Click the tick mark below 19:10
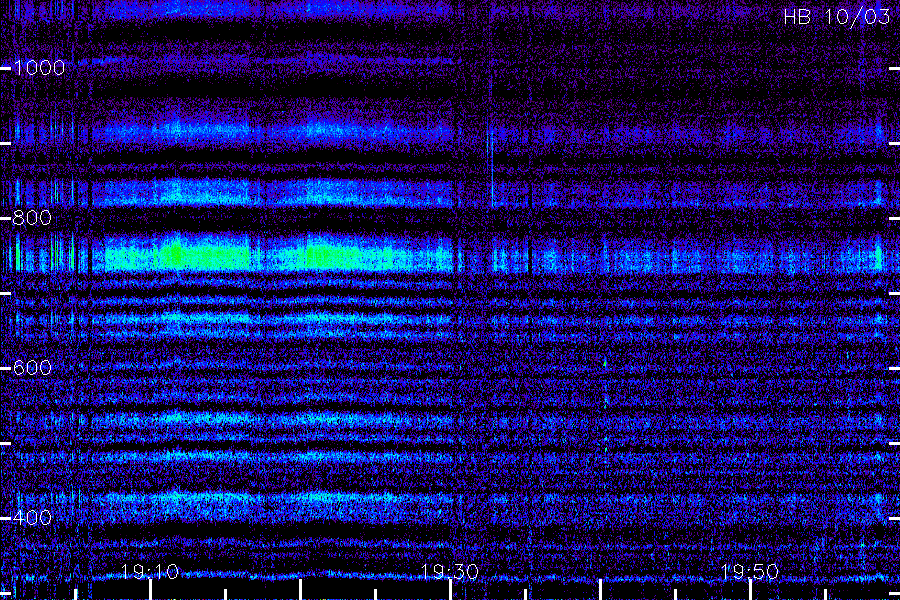 (150, 590)
